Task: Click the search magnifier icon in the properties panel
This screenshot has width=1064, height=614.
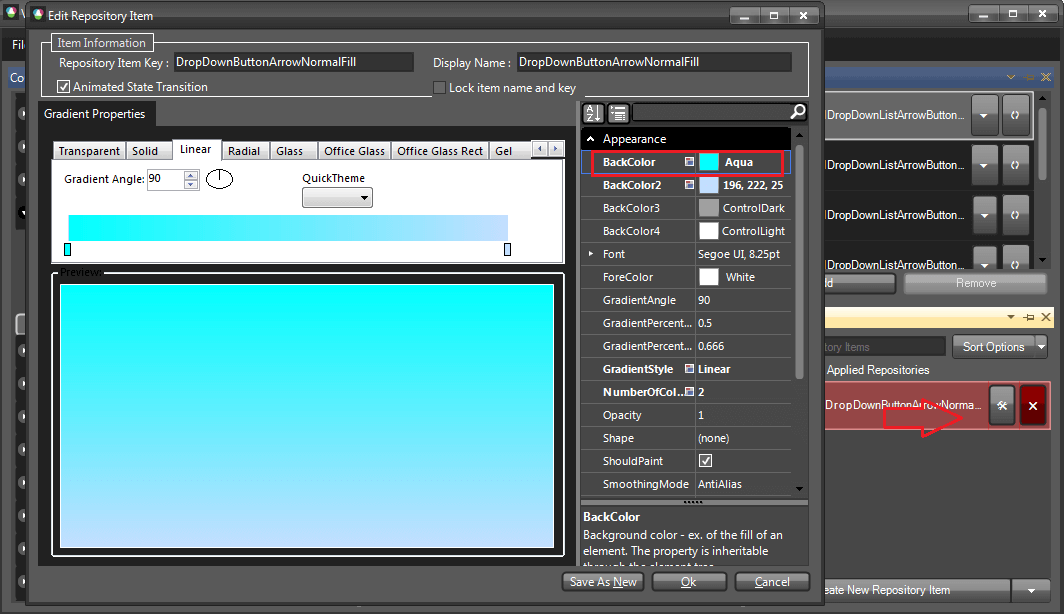Action: click(x=795, y=112)
